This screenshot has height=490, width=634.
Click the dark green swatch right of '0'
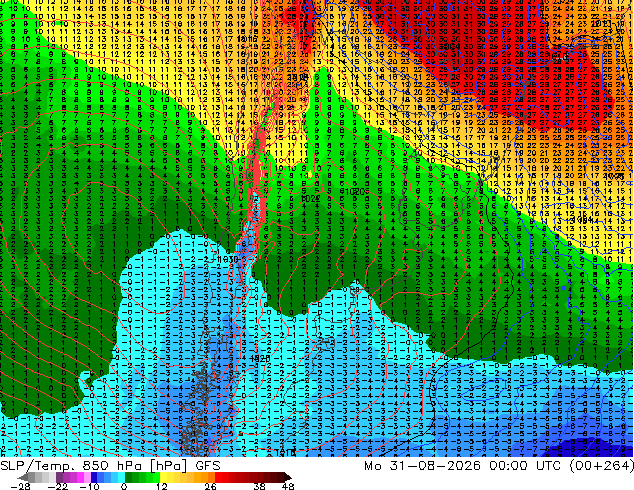tap(129, 477)
